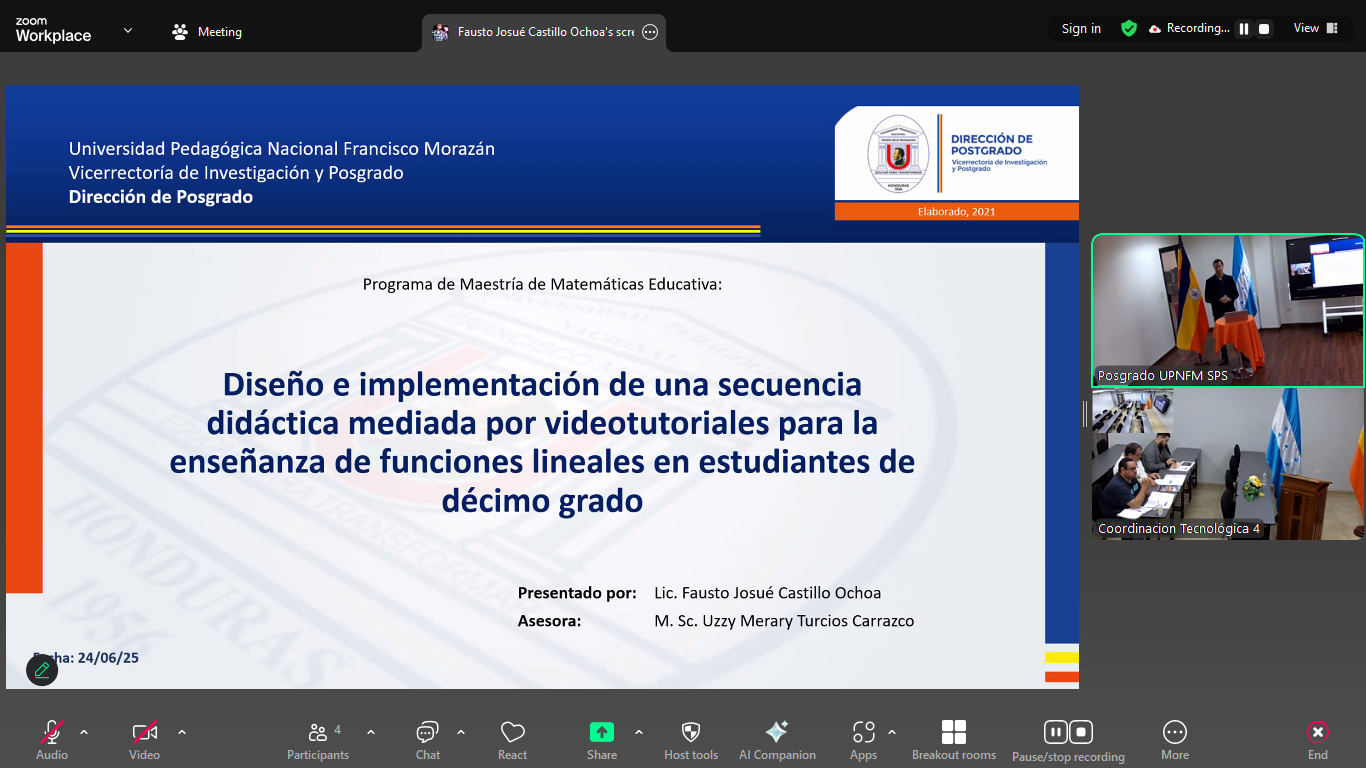Expand audio options arrow beside Audio
Viewport: 1366px width, 768px height.
point(84,732)
